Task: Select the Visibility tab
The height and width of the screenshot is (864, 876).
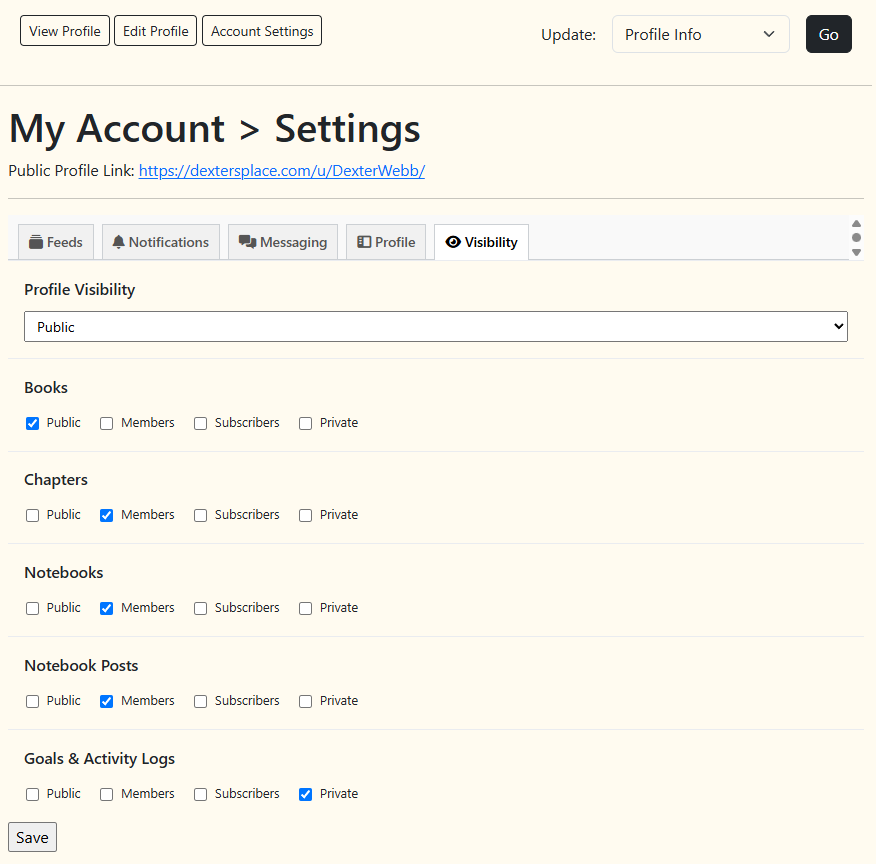Action: click(482, 242)
